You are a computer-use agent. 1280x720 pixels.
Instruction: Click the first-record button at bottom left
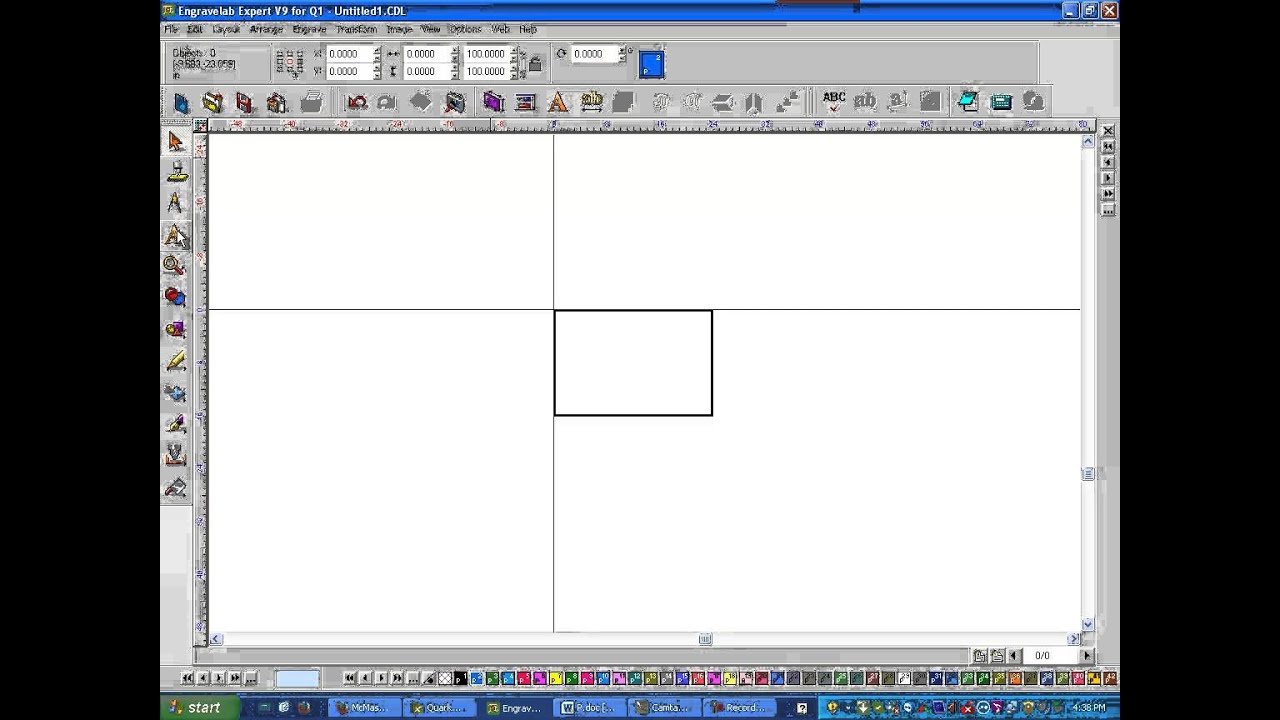[187, 678]
